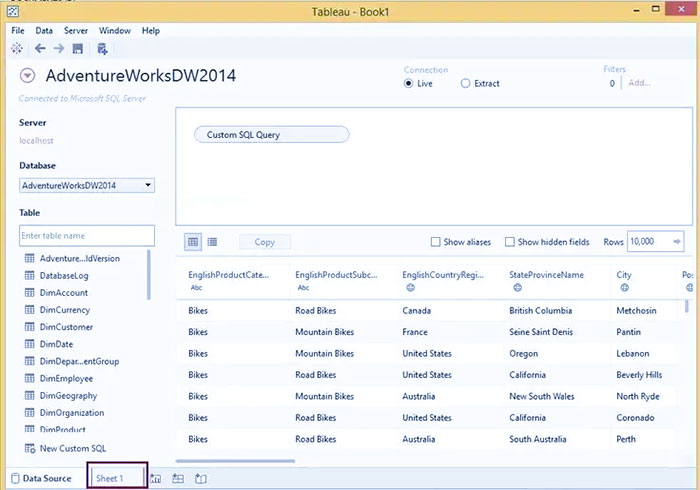Click the British Columbia cell
The width and height of the screenshot is (700, 490).
tap(541, 311)
